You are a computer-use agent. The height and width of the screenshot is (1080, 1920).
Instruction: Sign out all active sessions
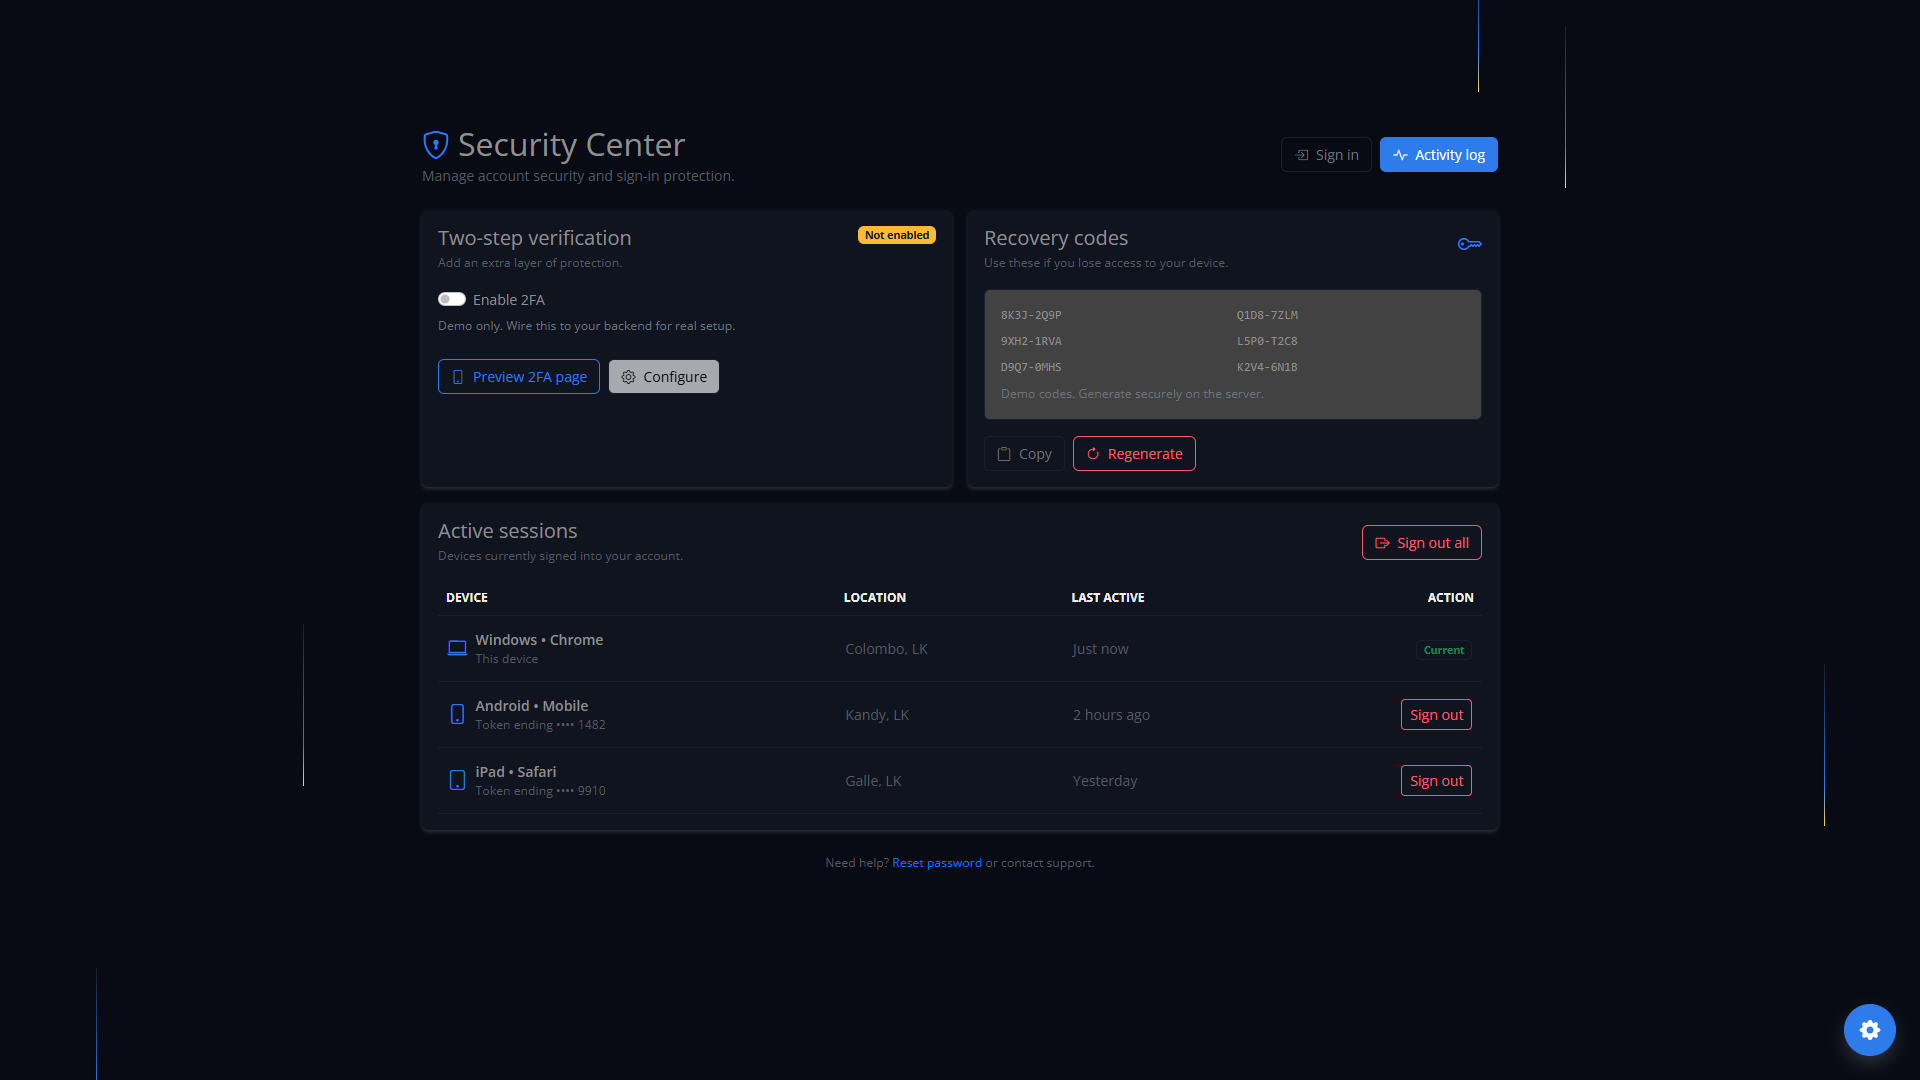[x=1421, y=543]
